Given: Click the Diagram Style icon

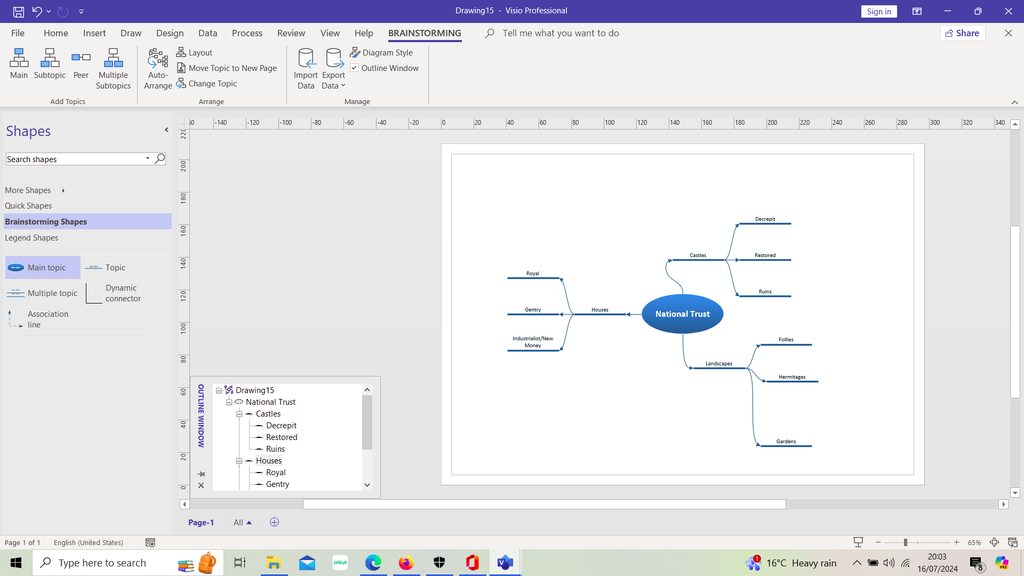Looking at the screenshot, I should (380, 52).
